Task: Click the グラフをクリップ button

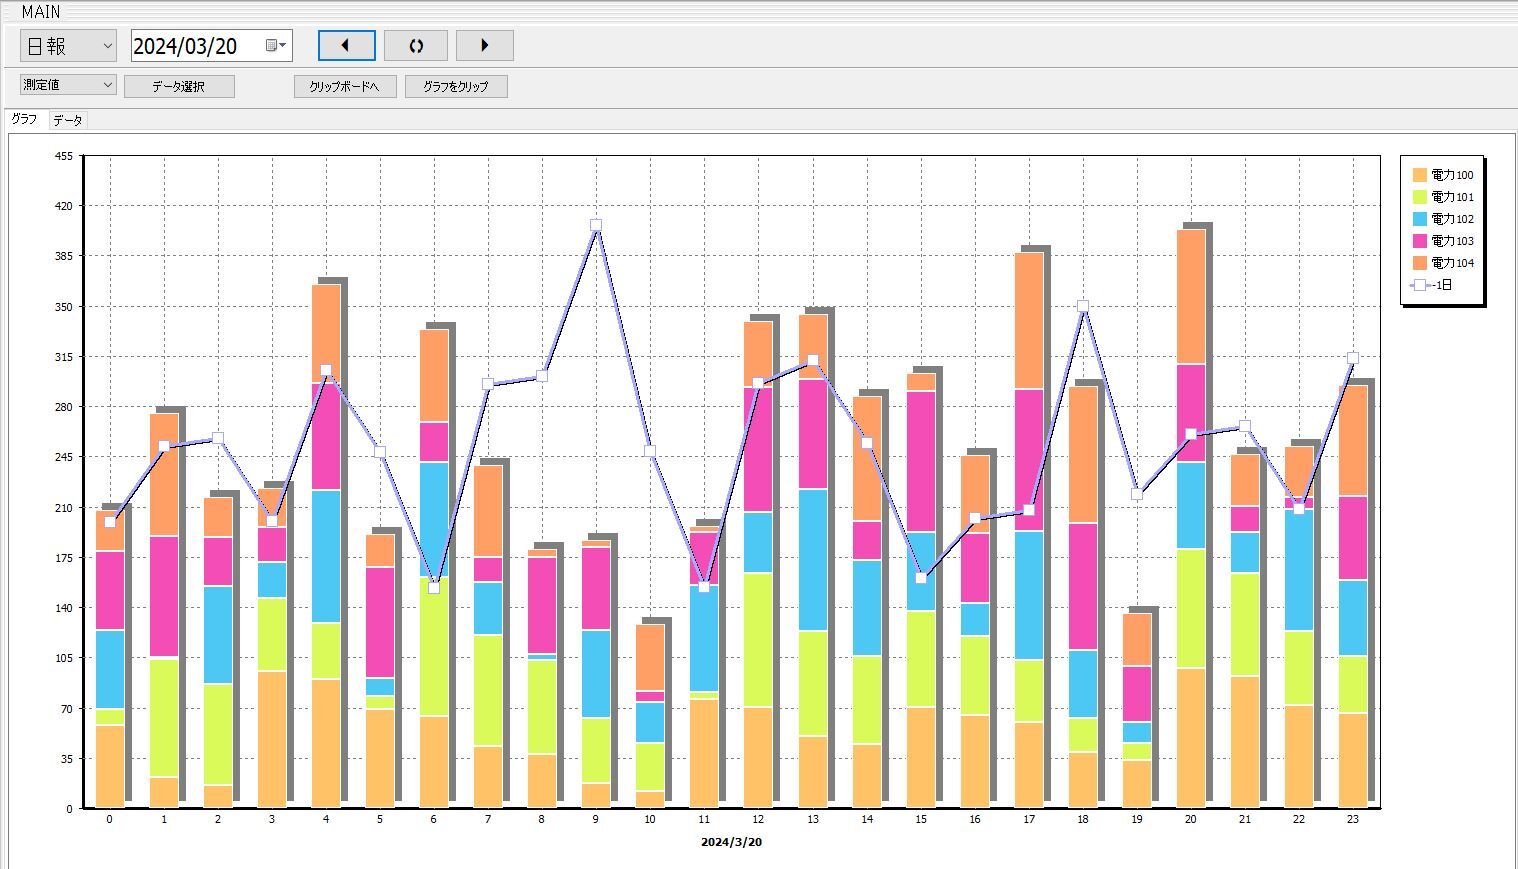Action: pyautogui.click(x=456, y=87)
